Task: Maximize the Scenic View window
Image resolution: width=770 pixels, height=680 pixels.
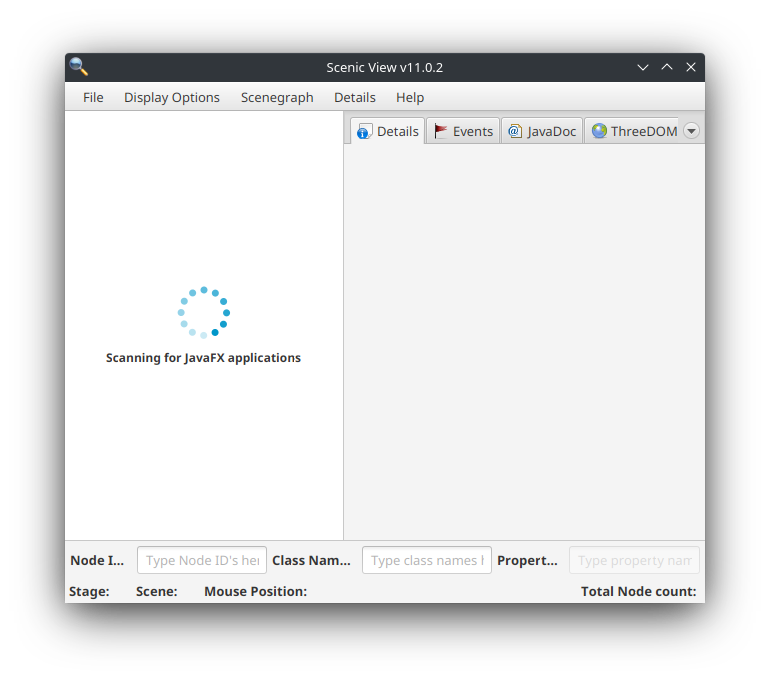Action: [667, 67]
